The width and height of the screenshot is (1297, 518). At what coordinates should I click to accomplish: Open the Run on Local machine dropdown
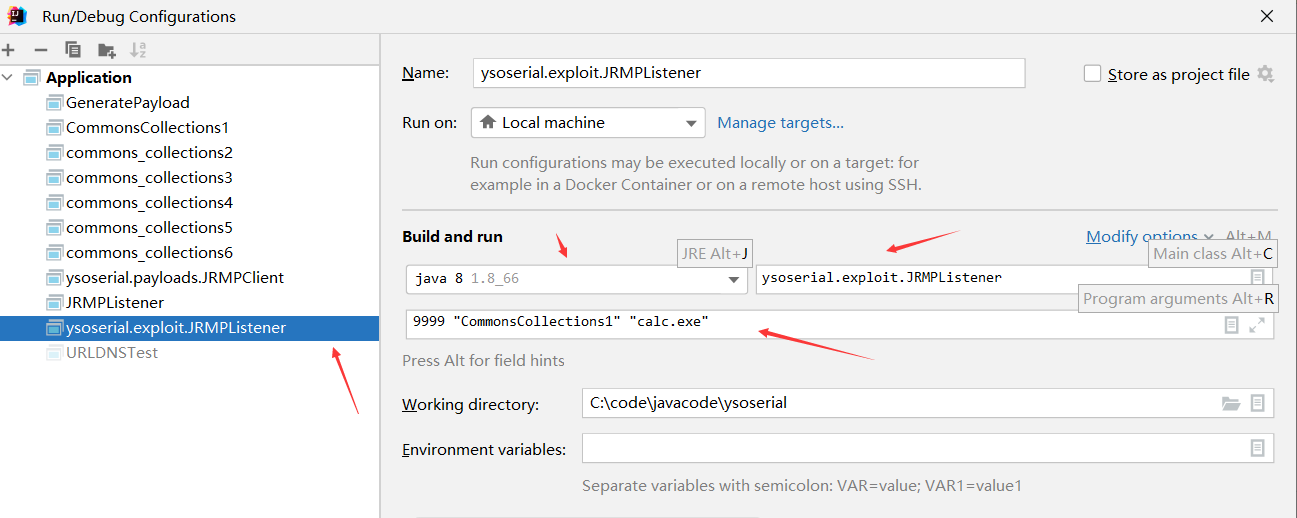click(588, 123)
